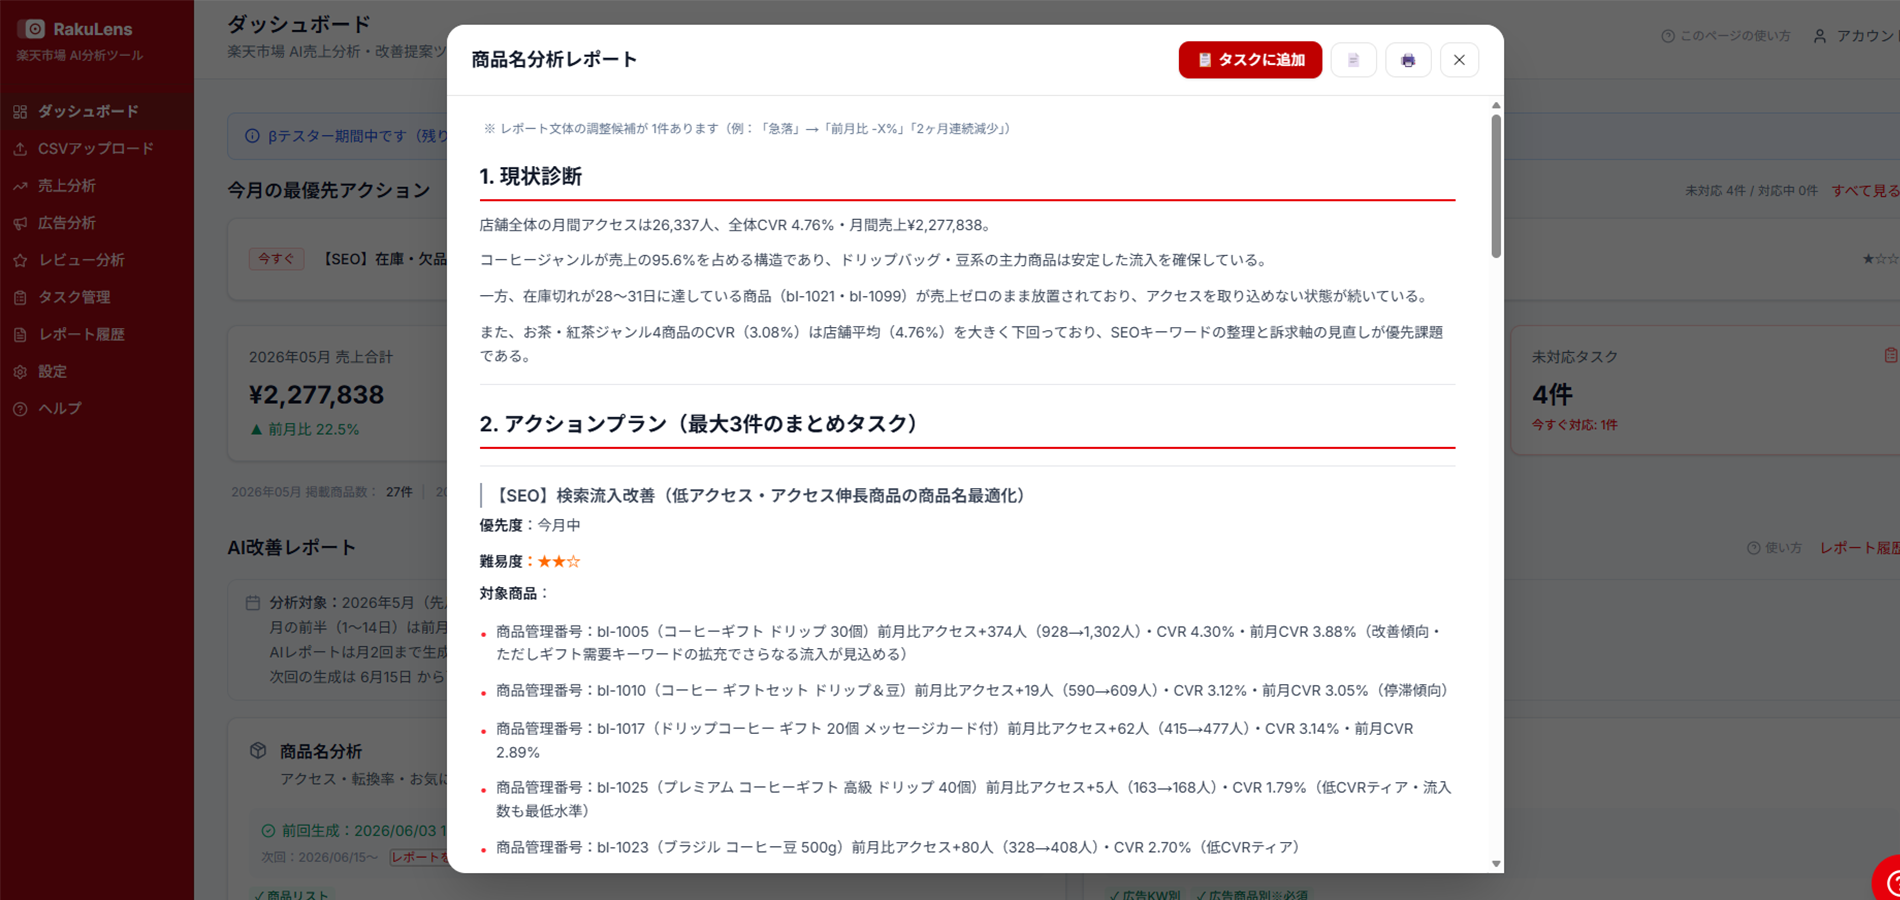Open 広告分析 from the sidebar

[x=97, y=222]
